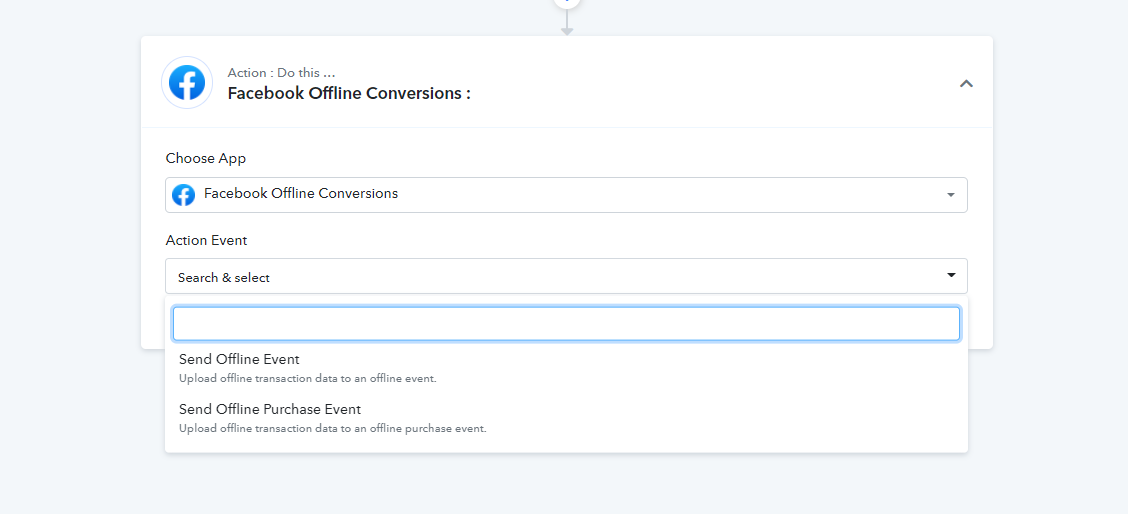
Task: Open the Action Event Search & select dropdown
Action: (566, 276)
